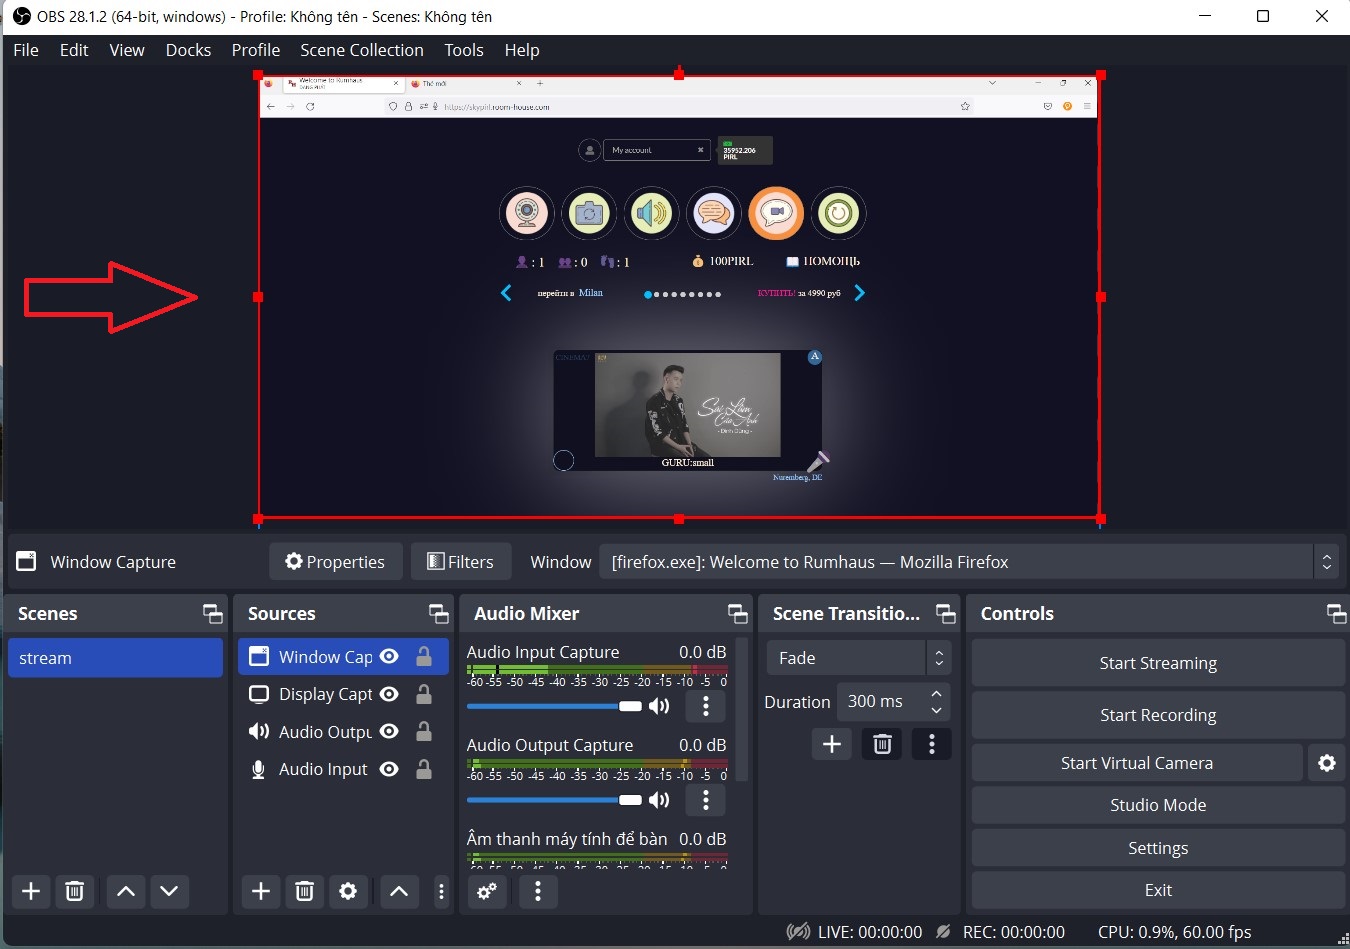
Task: Open the Docks menu
Action: (x=188, y=50)
